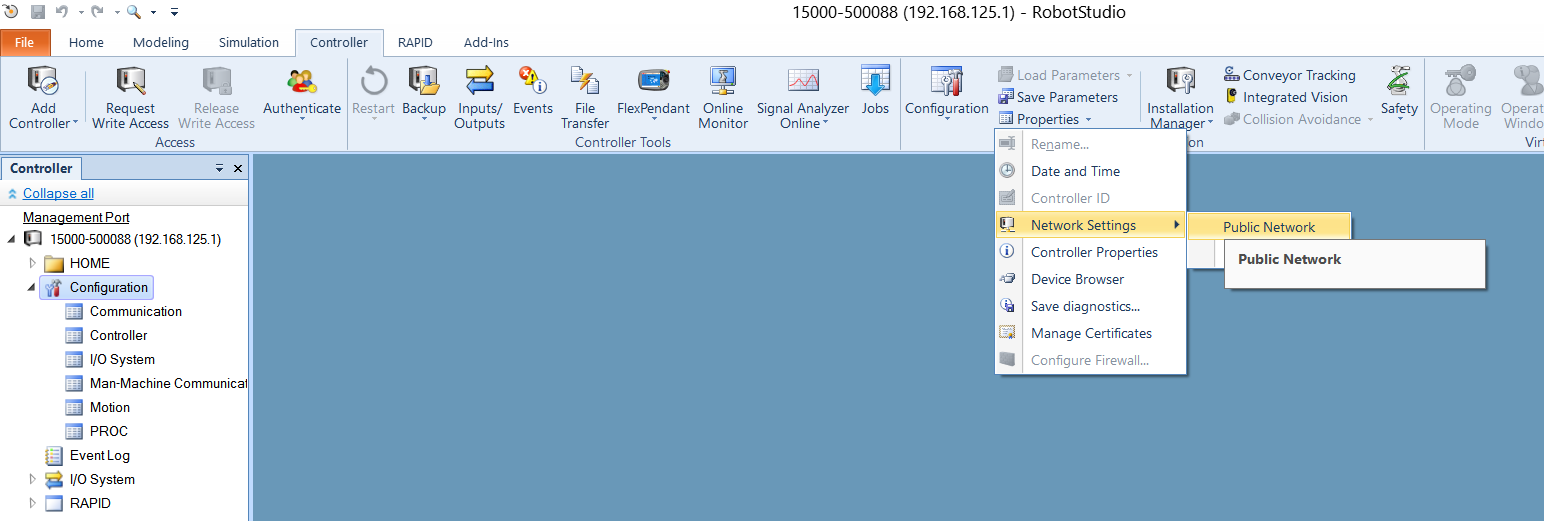
Task: Expand the I/O System node arrow
Action: 33,479
